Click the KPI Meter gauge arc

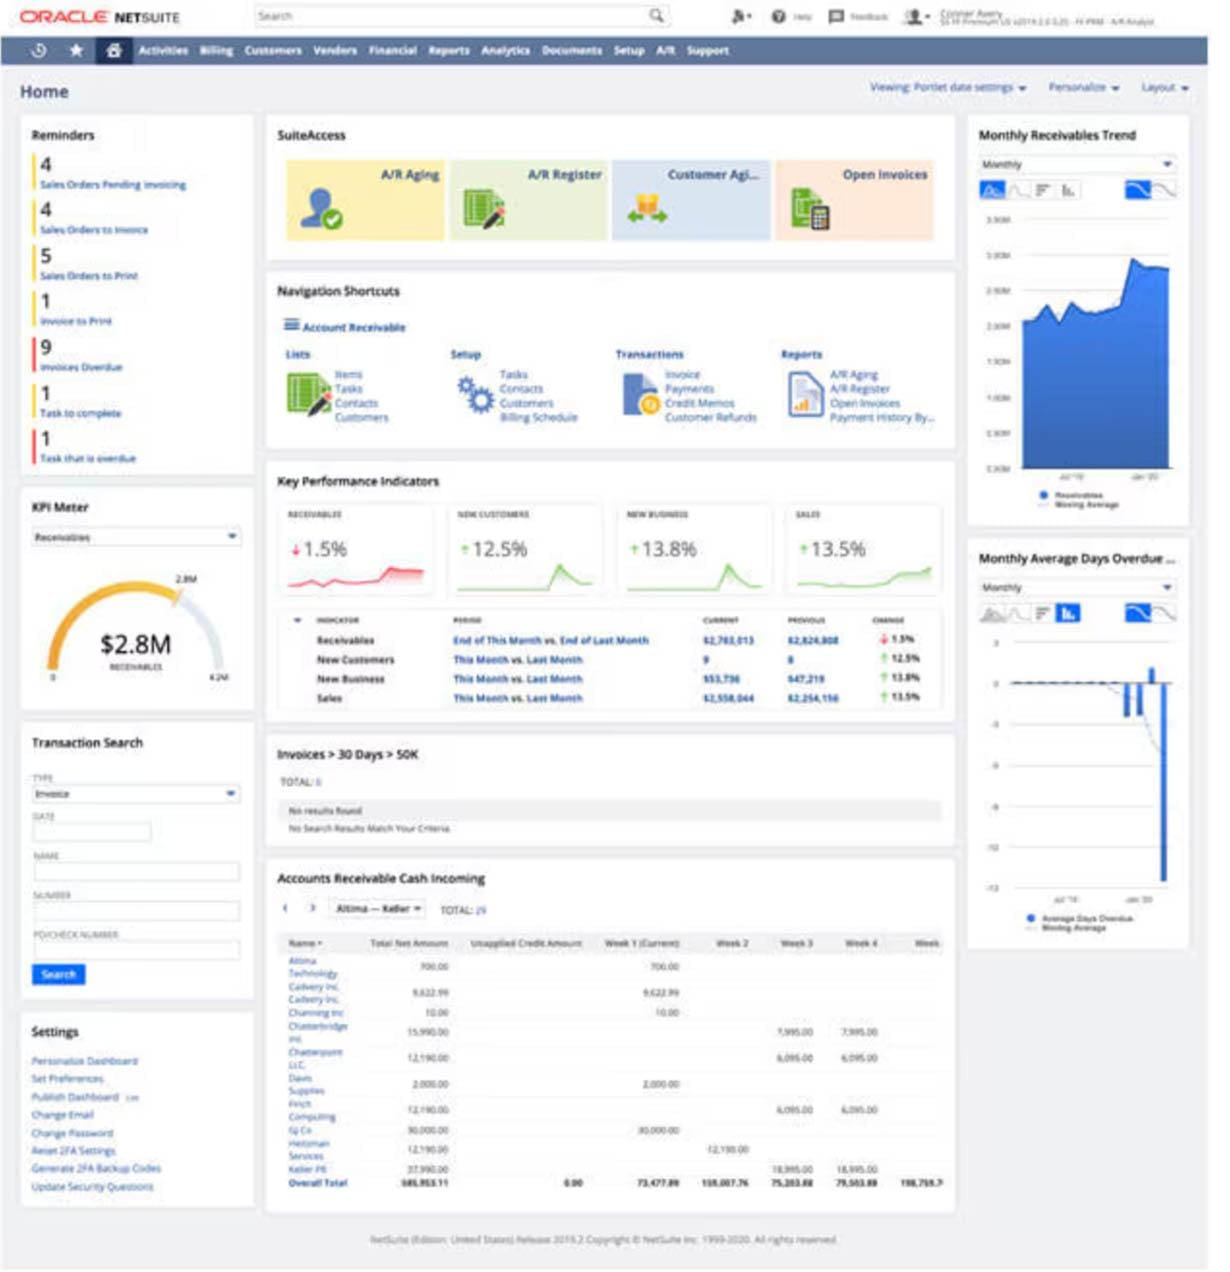click(x=134, y=625)
